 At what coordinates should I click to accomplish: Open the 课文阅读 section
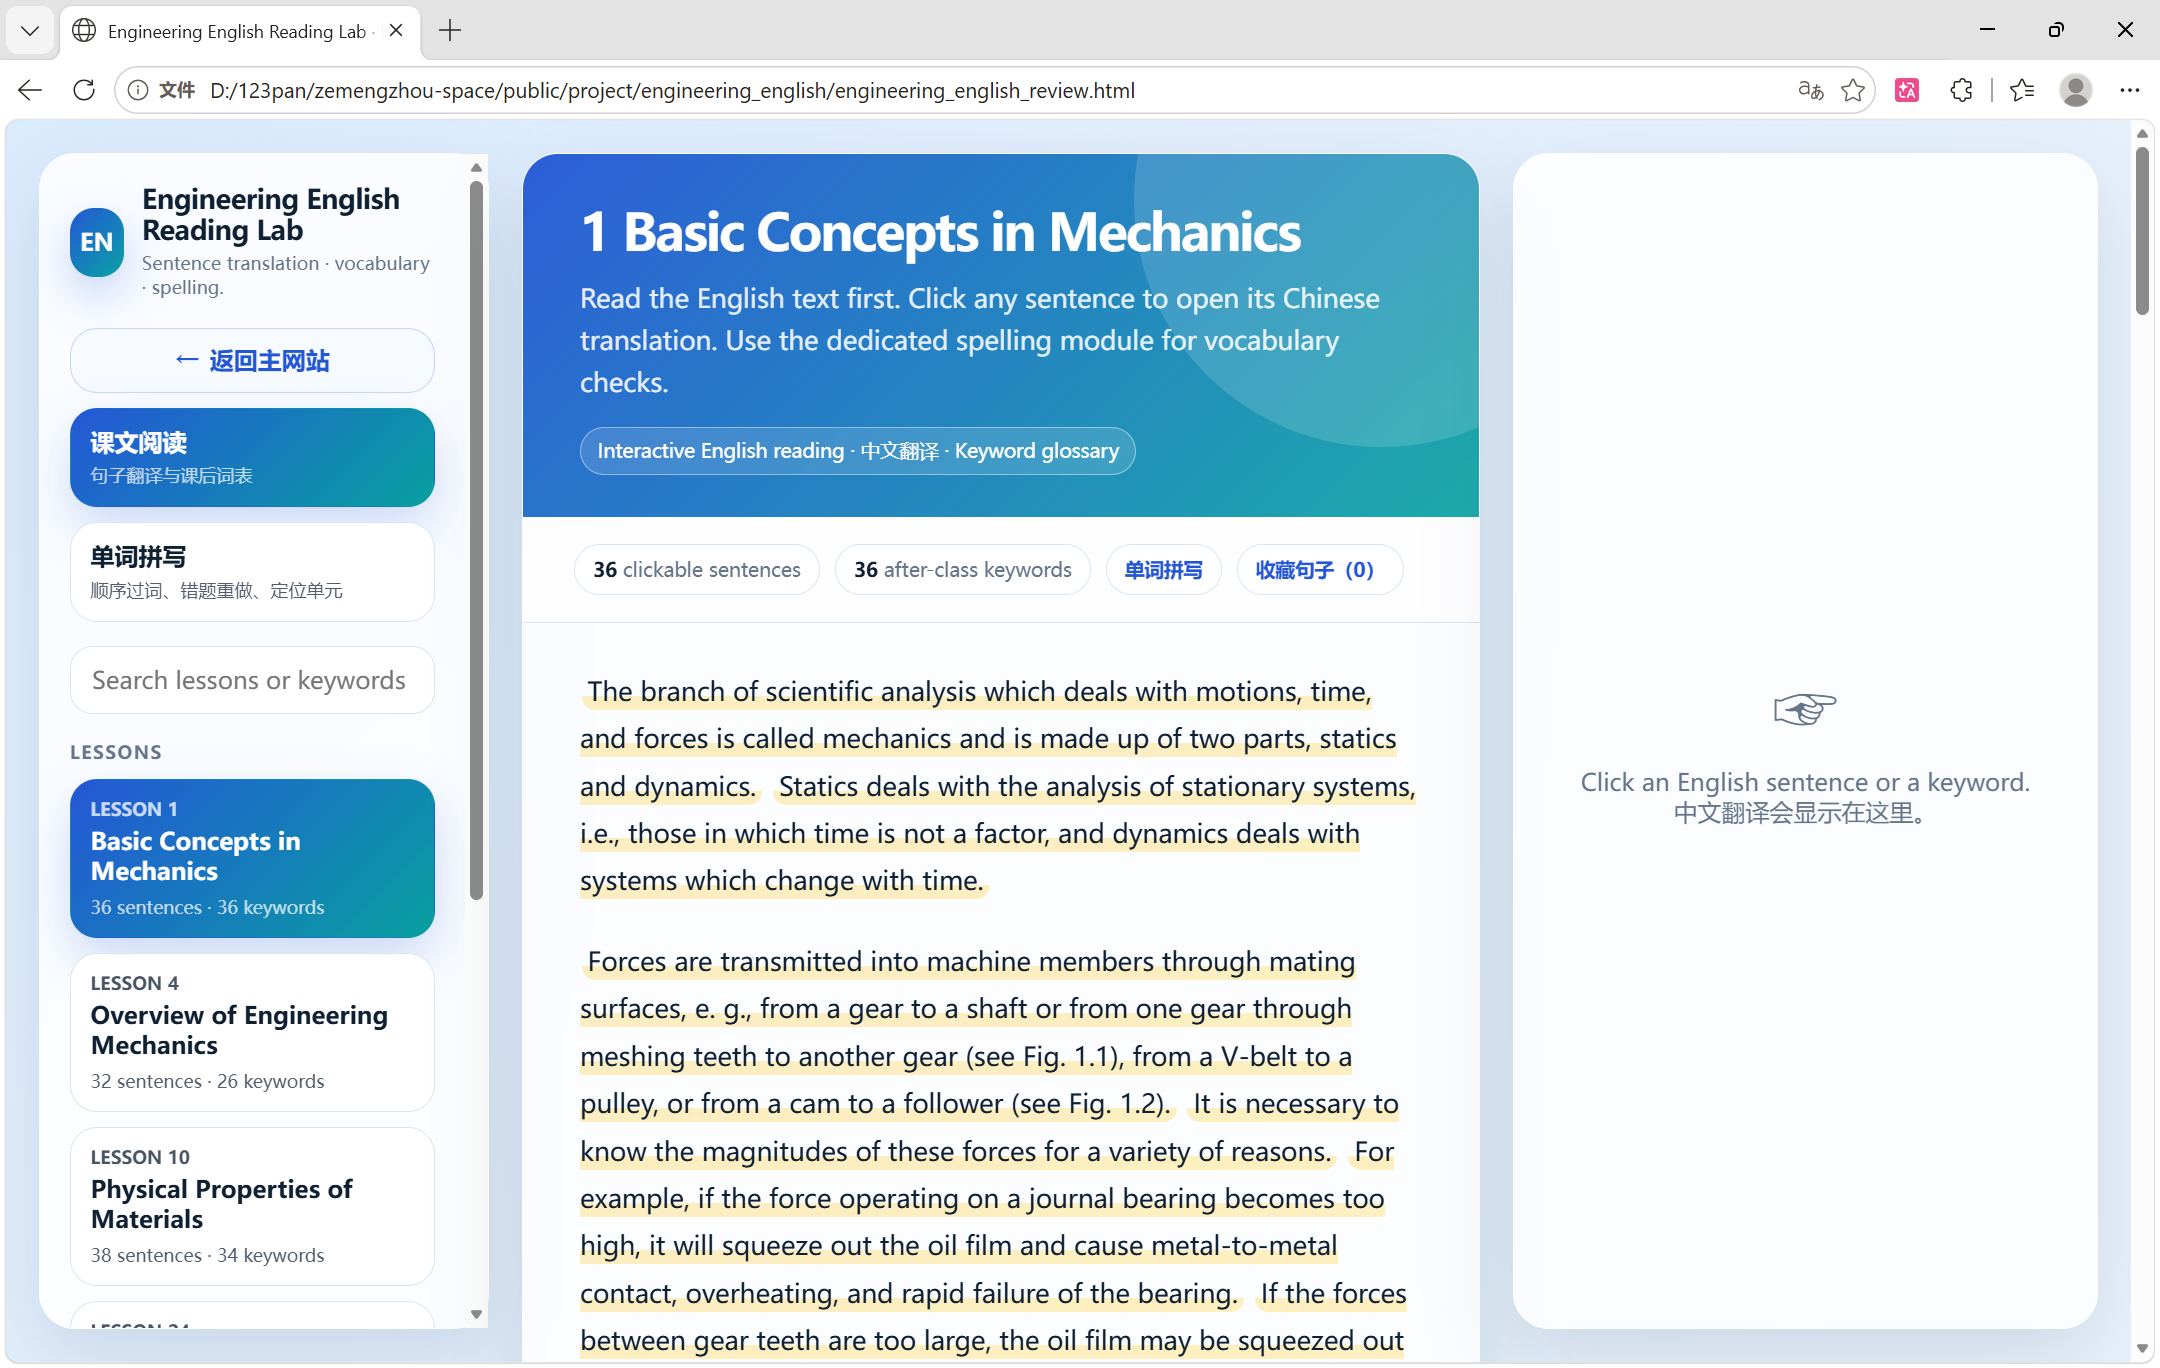252,457
